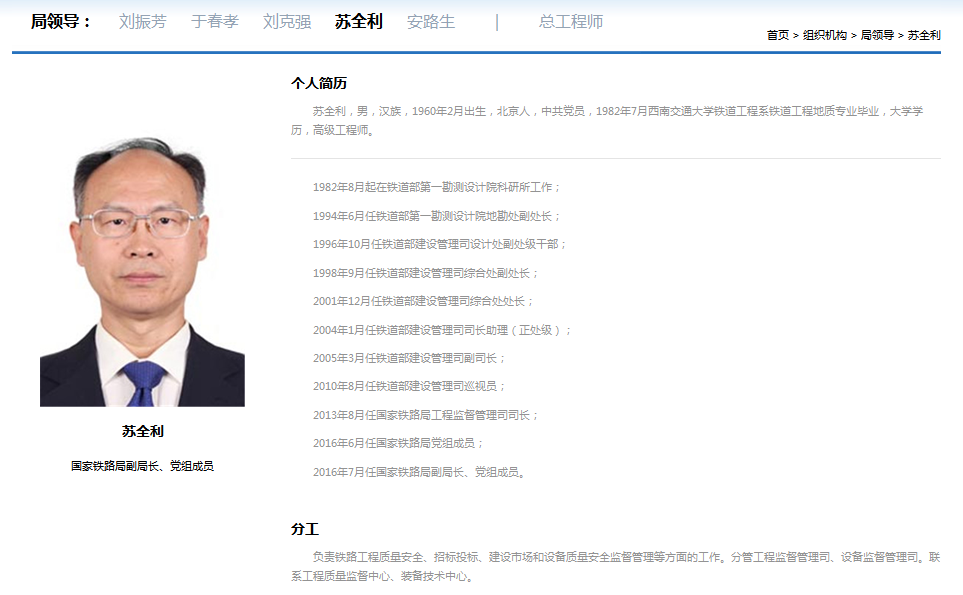Click the line 2004年1月任铁道部建设管理司司长助理
Screen dimensions: 963x595
(x=442, y=330)
